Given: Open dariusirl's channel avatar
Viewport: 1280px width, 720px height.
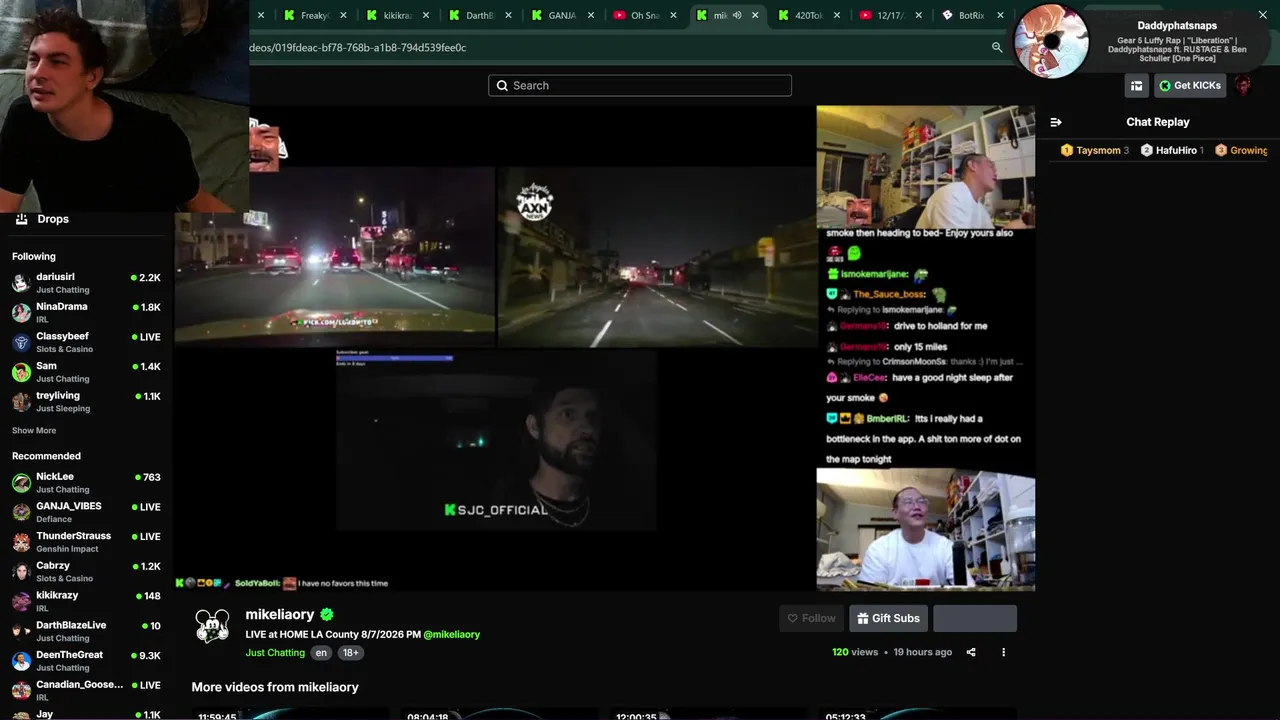Looking at the screenshot, I should point(21,283).
